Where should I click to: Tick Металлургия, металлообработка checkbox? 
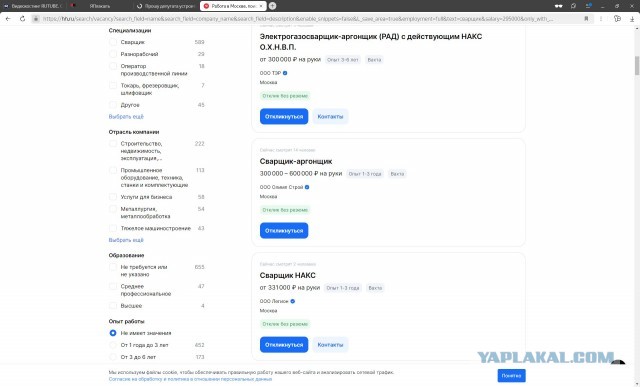pos(113,209)
